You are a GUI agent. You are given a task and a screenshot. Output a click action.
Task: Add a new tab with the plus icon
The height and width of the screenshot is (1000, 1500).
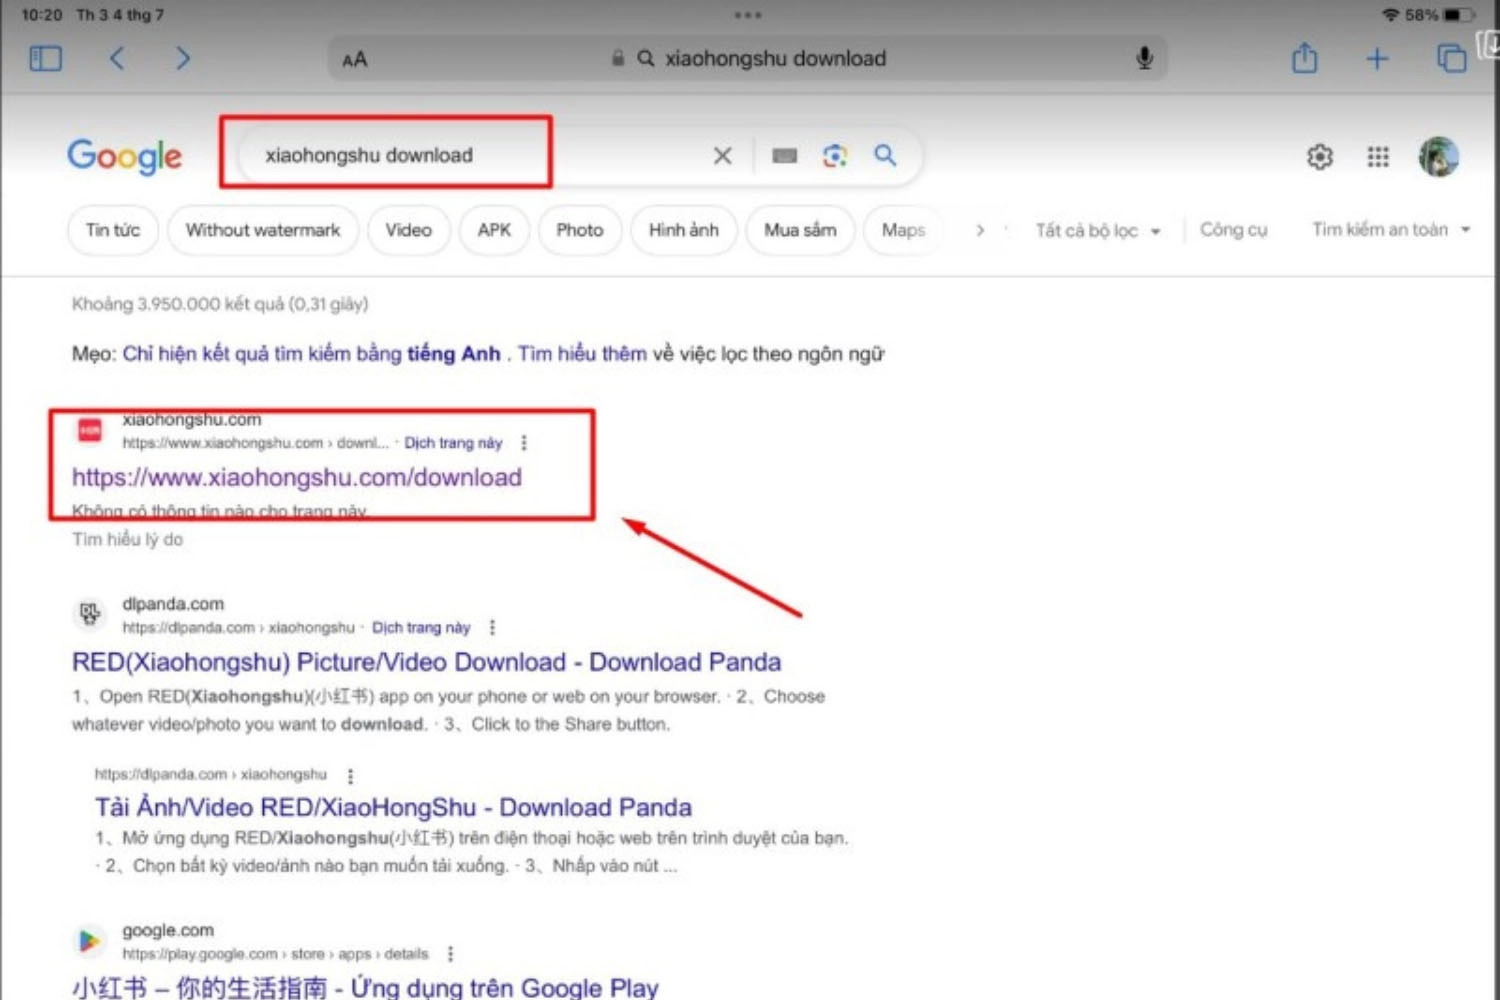click(x=1377, y=58)
